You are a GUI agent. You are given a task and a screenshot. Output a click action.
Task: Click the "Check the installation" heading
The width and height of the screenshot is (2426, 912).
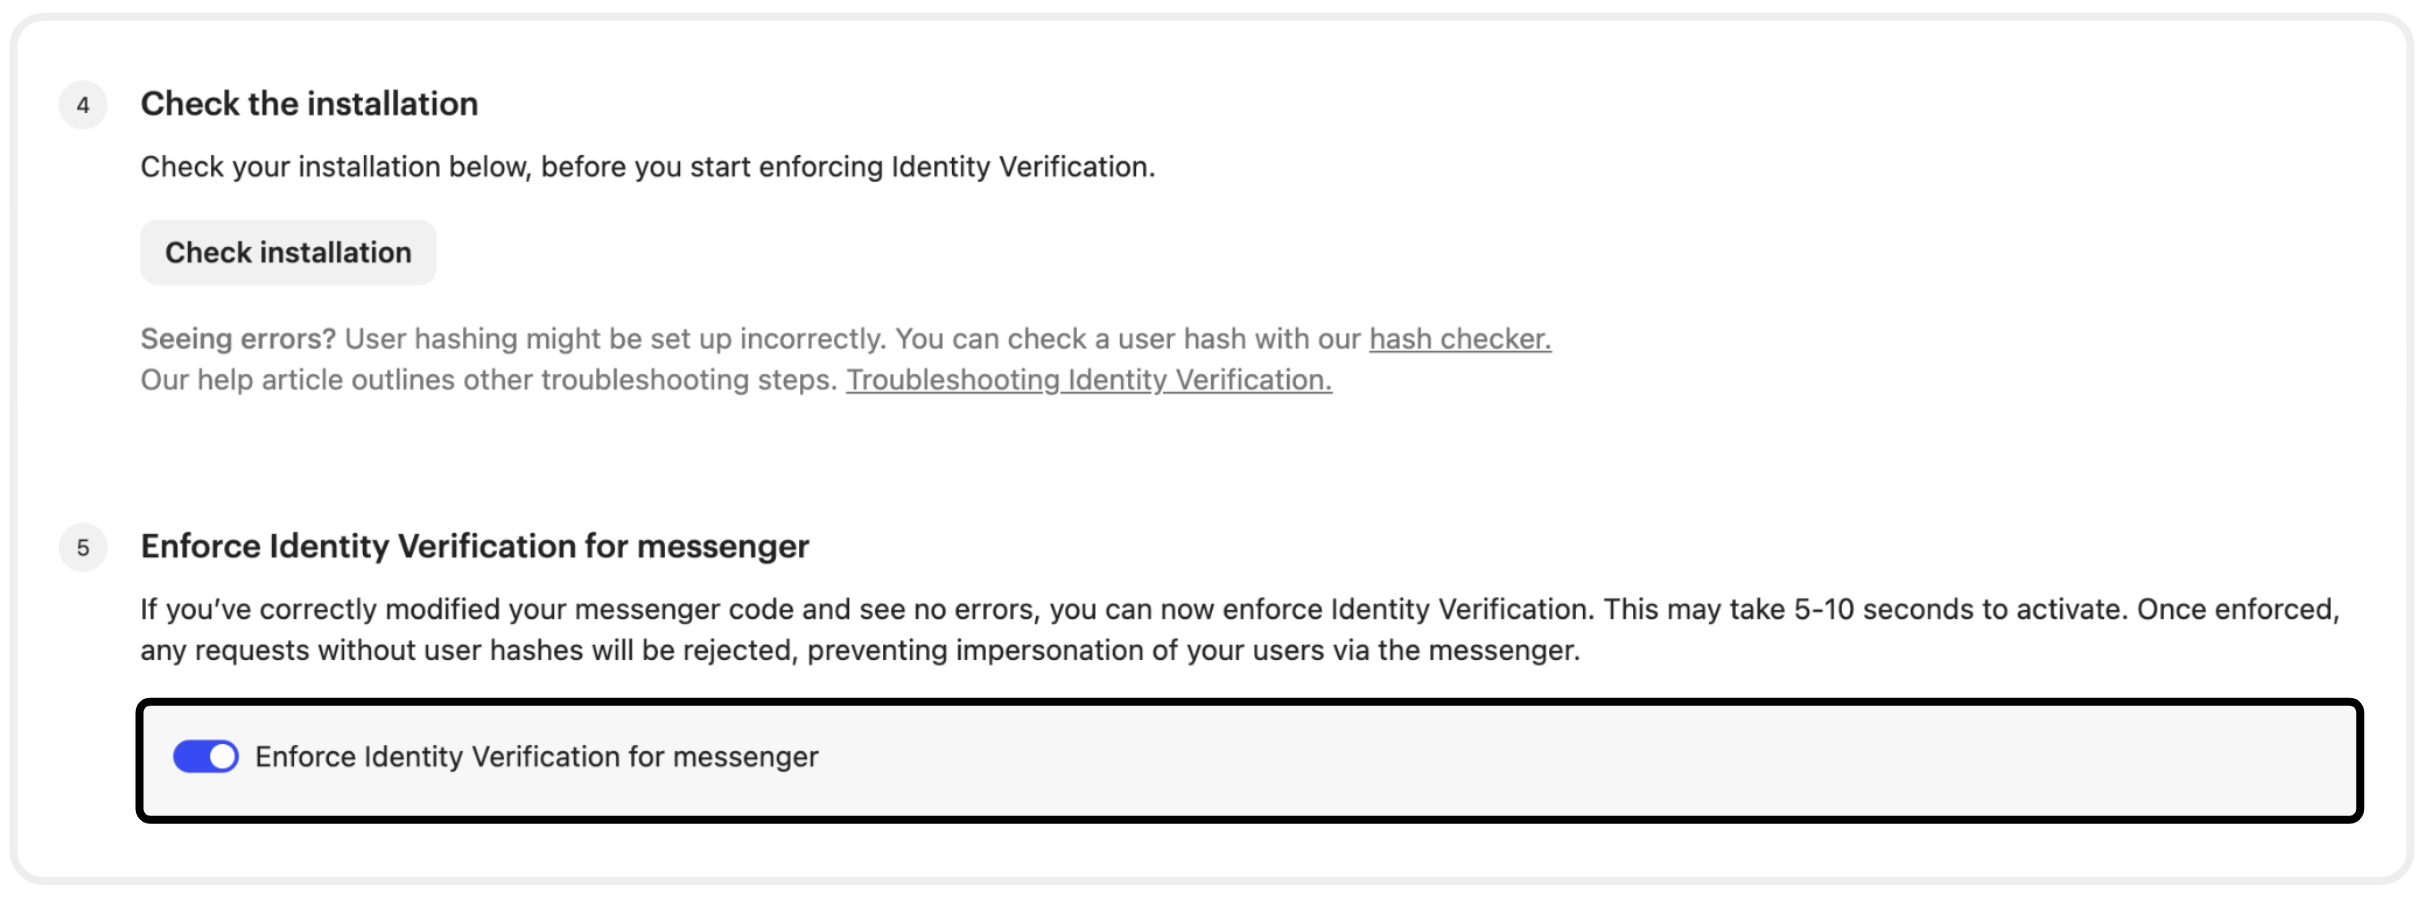(309, 104)
